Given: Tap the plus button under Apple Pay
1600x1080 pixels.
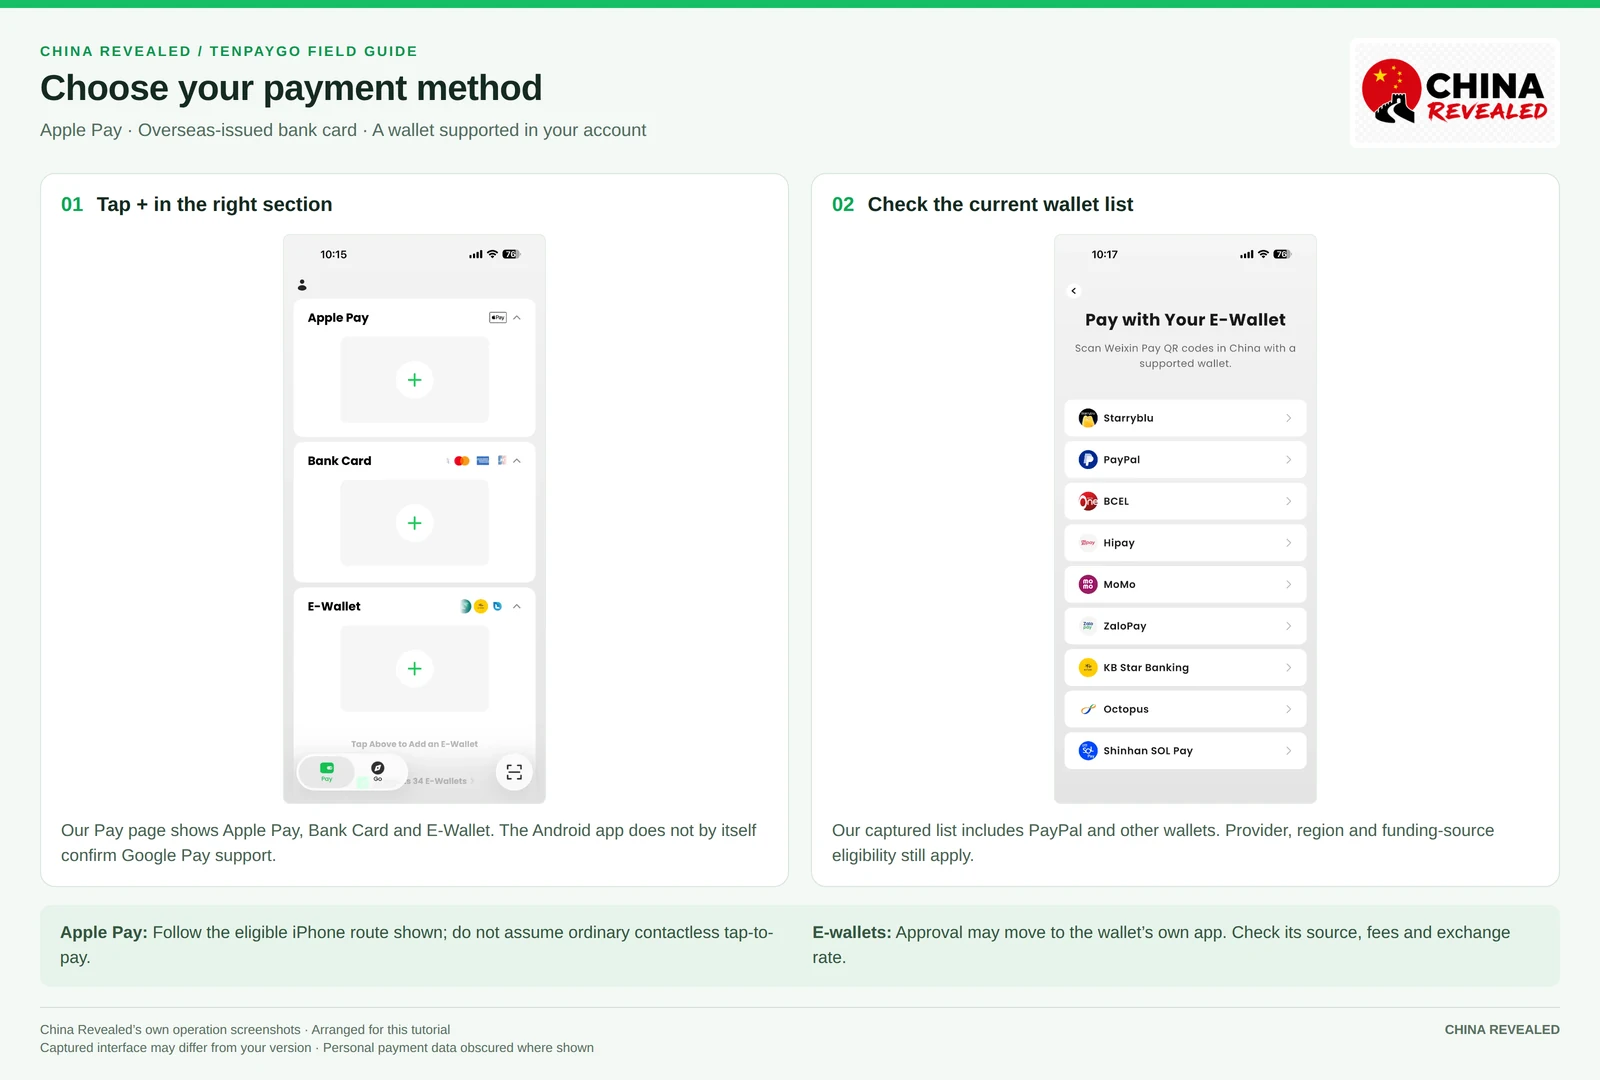Looking at the screenshot, I should [x=414, y=380].
